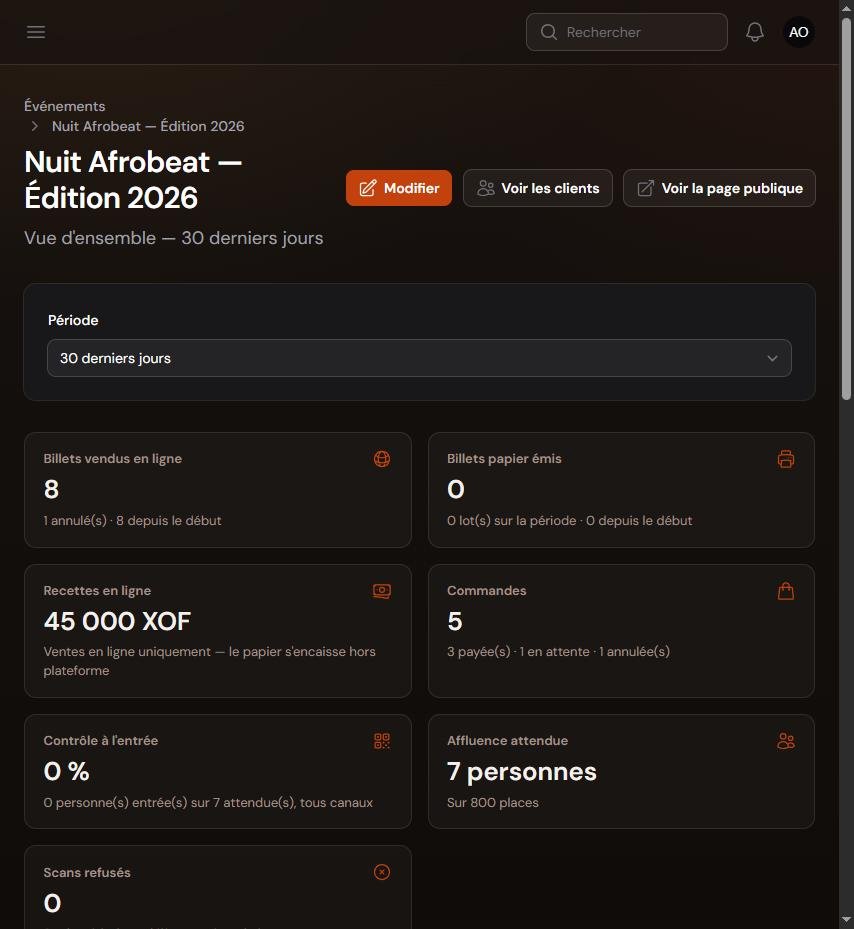Open Voir les clients
This screenshot has width=854, height=929.
click(538, 188)
